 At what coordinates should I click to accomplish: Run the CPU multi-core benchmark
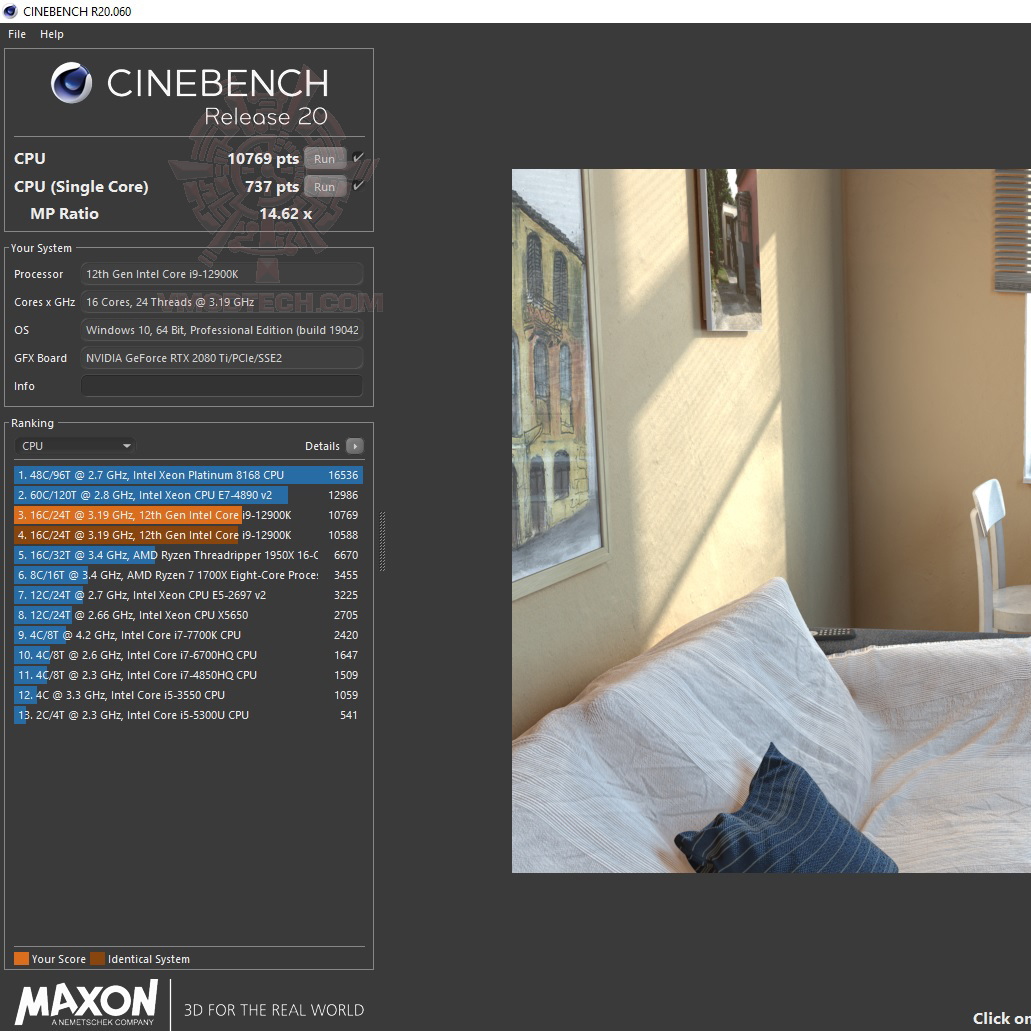(x=325, y=158)
